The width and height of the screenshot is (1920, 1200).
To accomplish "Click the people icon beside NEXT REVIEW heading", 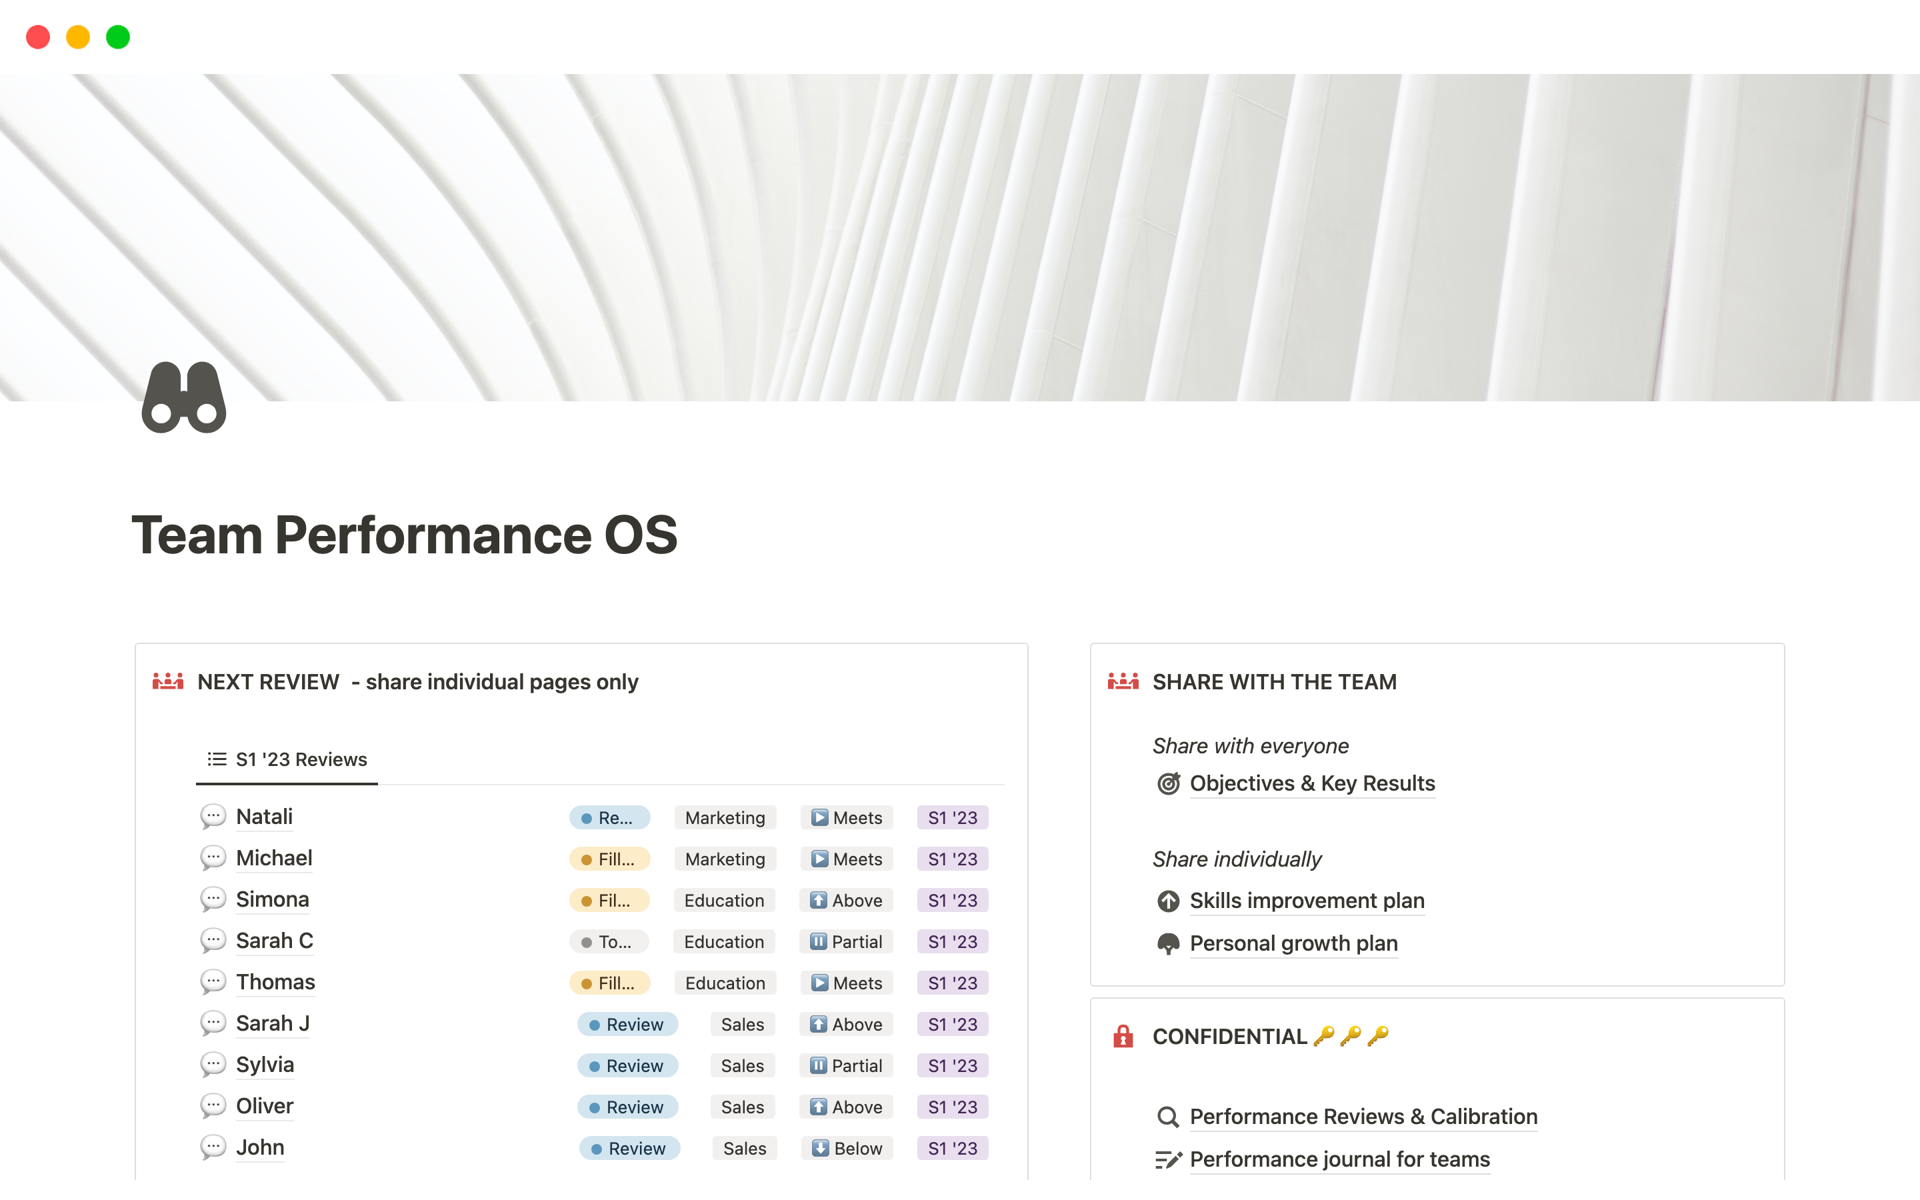I will pos(168,682).
